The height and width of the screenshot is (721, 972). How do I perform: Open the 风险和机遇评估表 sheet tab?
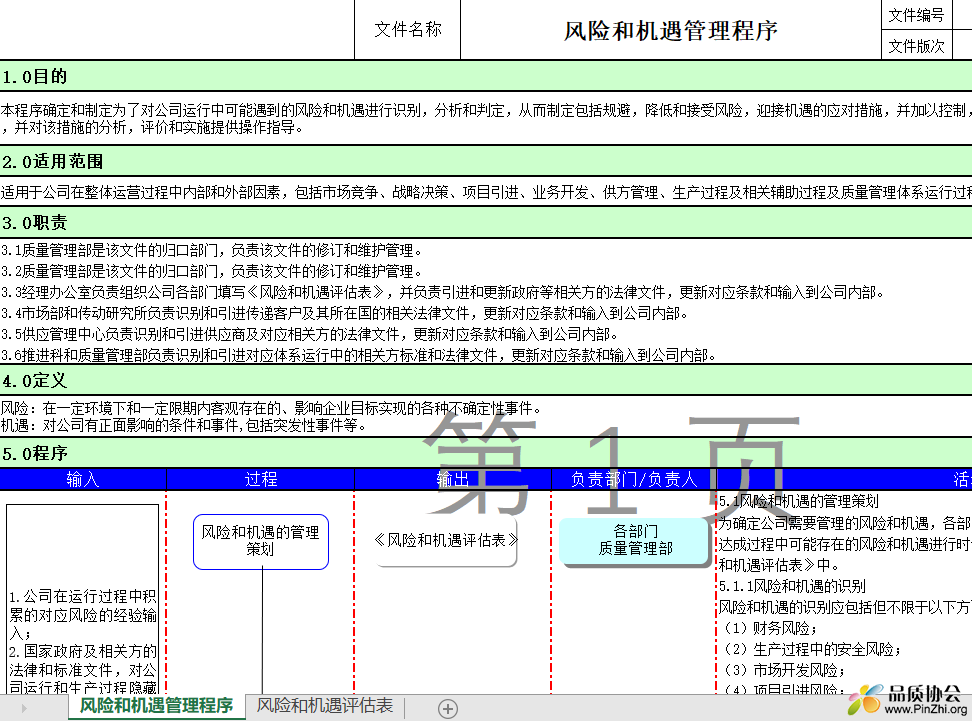pos(325,706)
